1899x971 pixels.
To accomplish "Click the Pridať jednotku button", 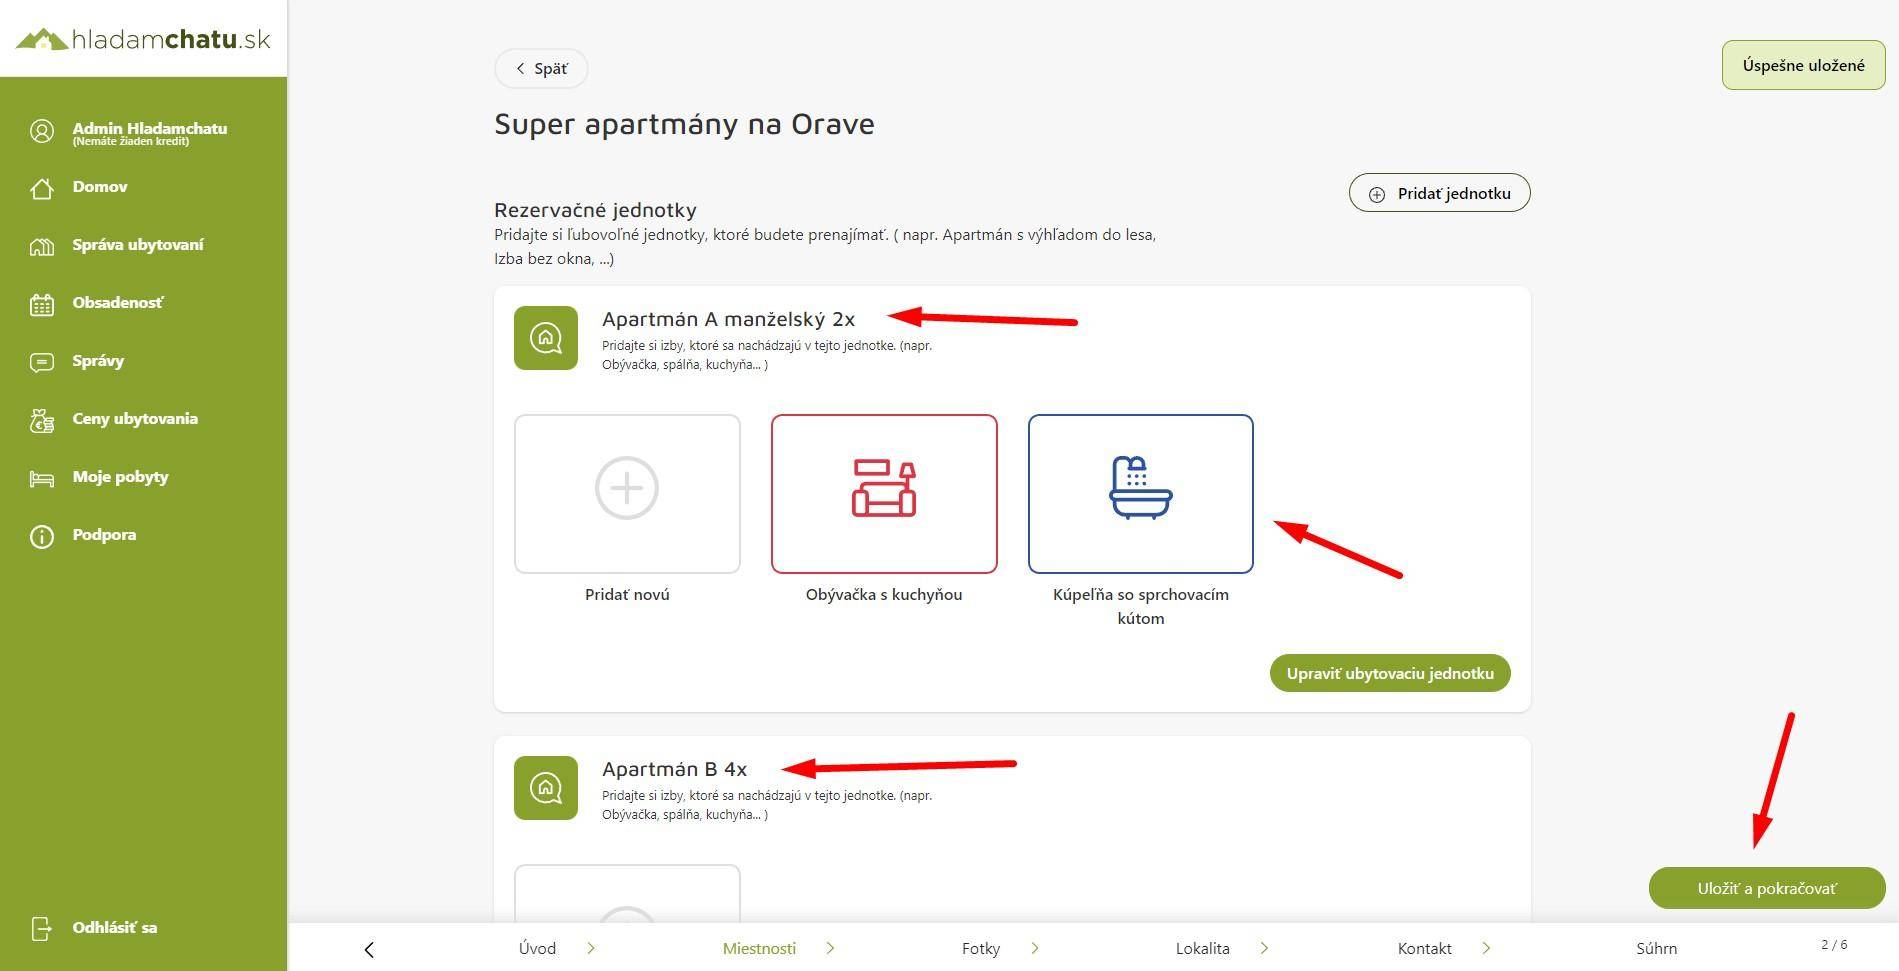I will [1439, 193].
